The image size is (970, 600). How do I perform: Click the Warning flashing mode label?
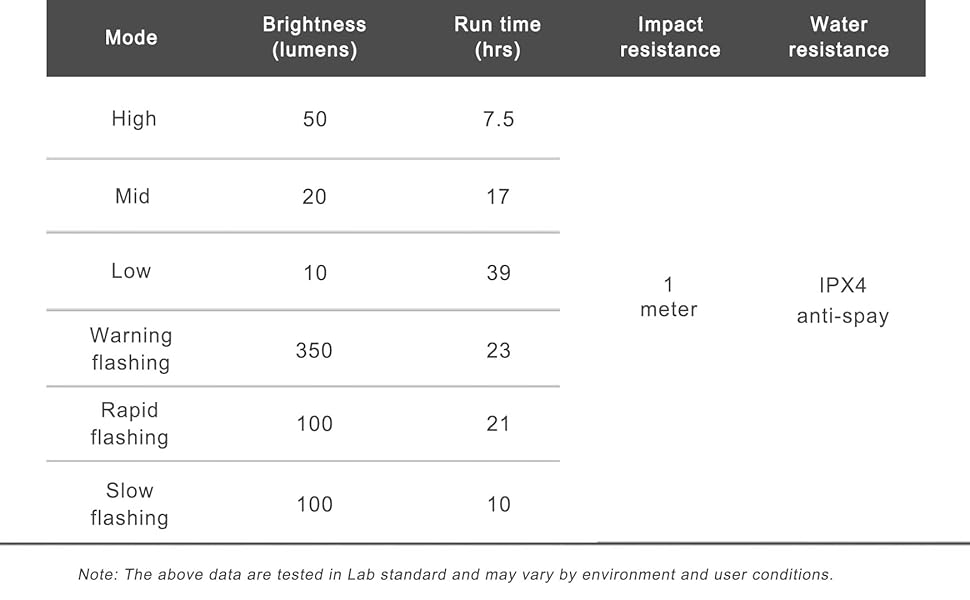click(x=131, y=349)
